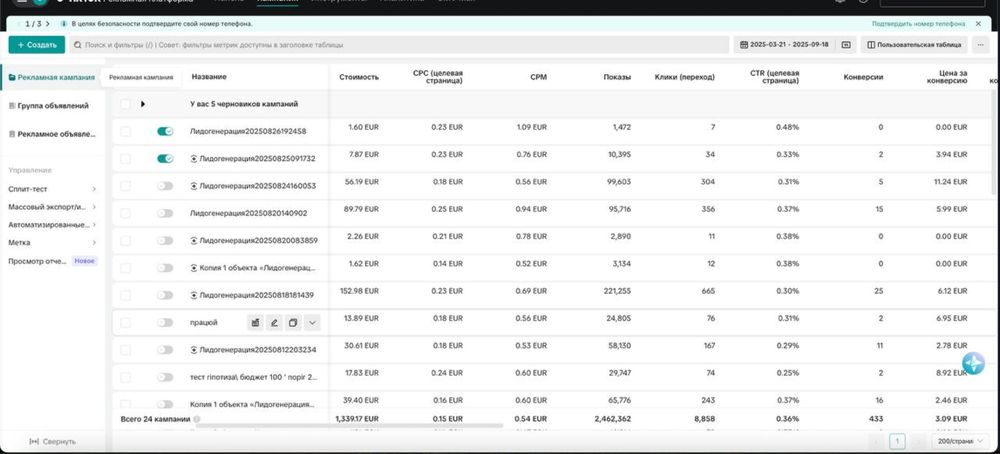Click total cost value 1,339.17 EUR
This screenshot has width=1000, height=454.
coord(357,419)
